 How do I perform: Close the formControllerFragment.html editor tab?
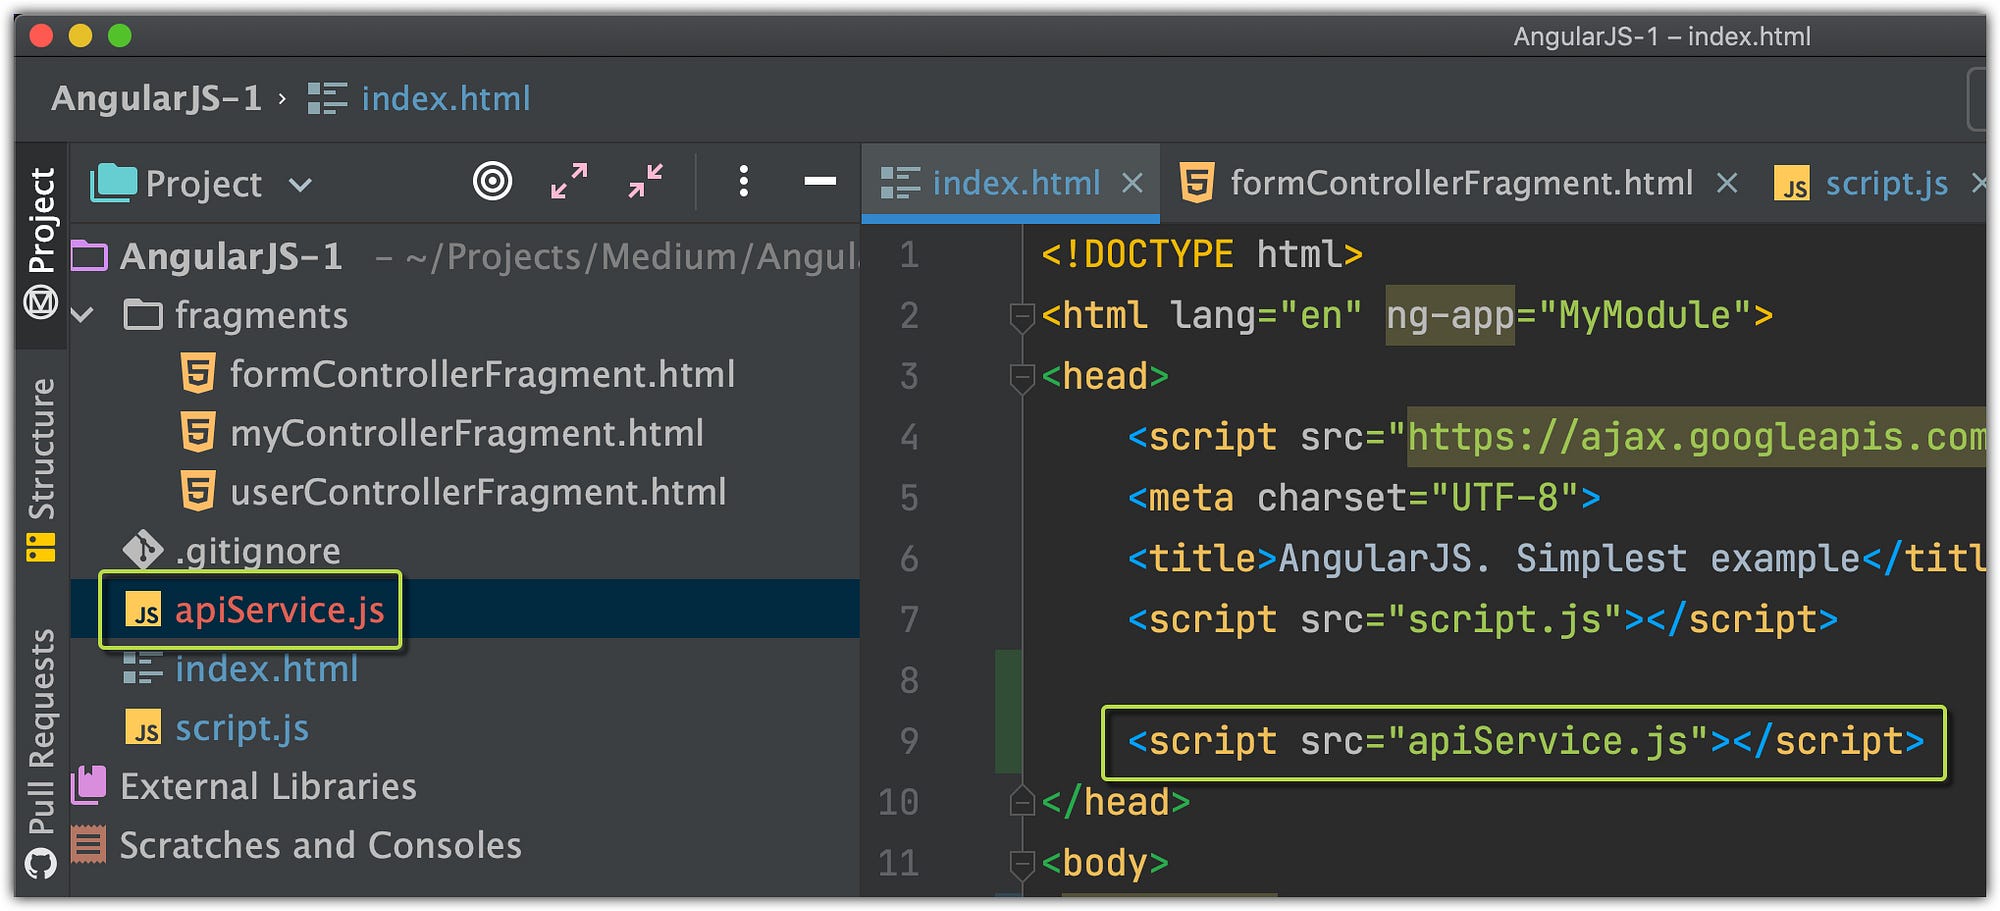coord(1727,183)
